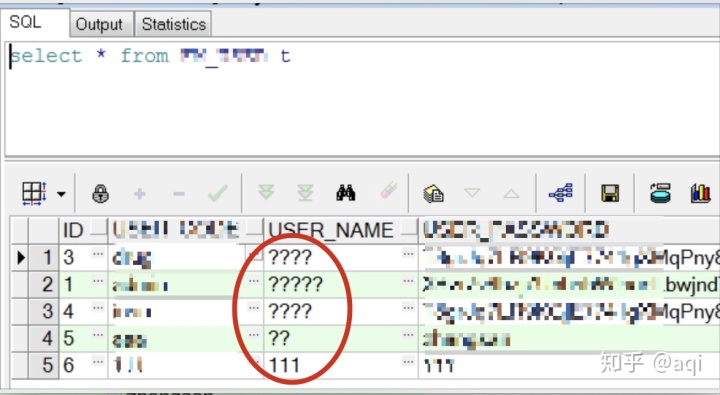This screenshot has width=720, height=395.
Task: Click the eraser clear record icon
Action: point(388,189)
